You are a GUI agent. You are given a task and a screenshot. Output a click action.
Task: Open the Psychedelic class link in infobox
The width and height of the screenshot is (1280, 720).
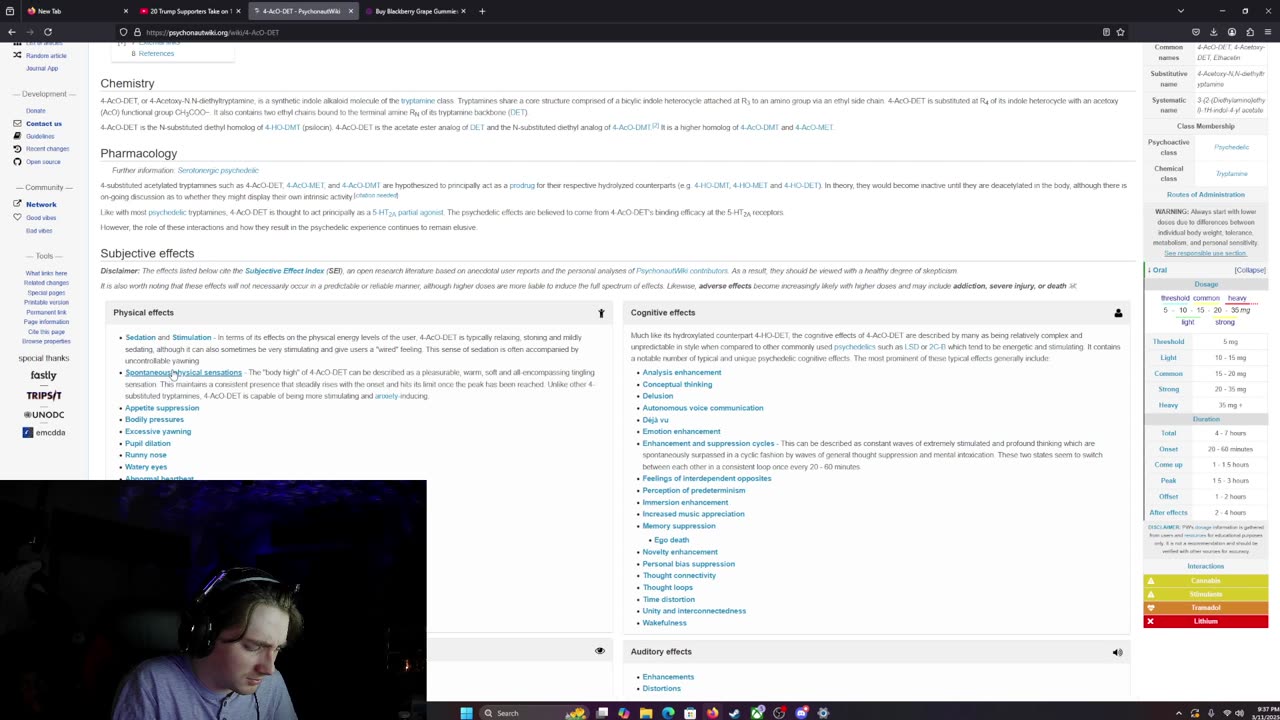1231,147
